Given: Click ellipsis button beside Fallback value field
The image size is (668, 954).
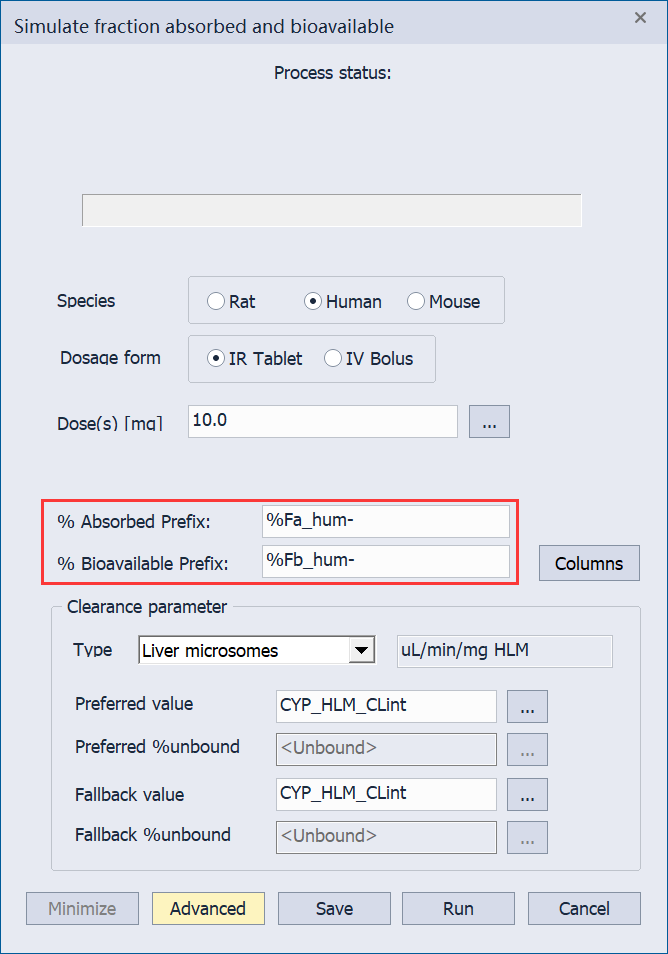Looking at the screenshot, I should [527, 795].
